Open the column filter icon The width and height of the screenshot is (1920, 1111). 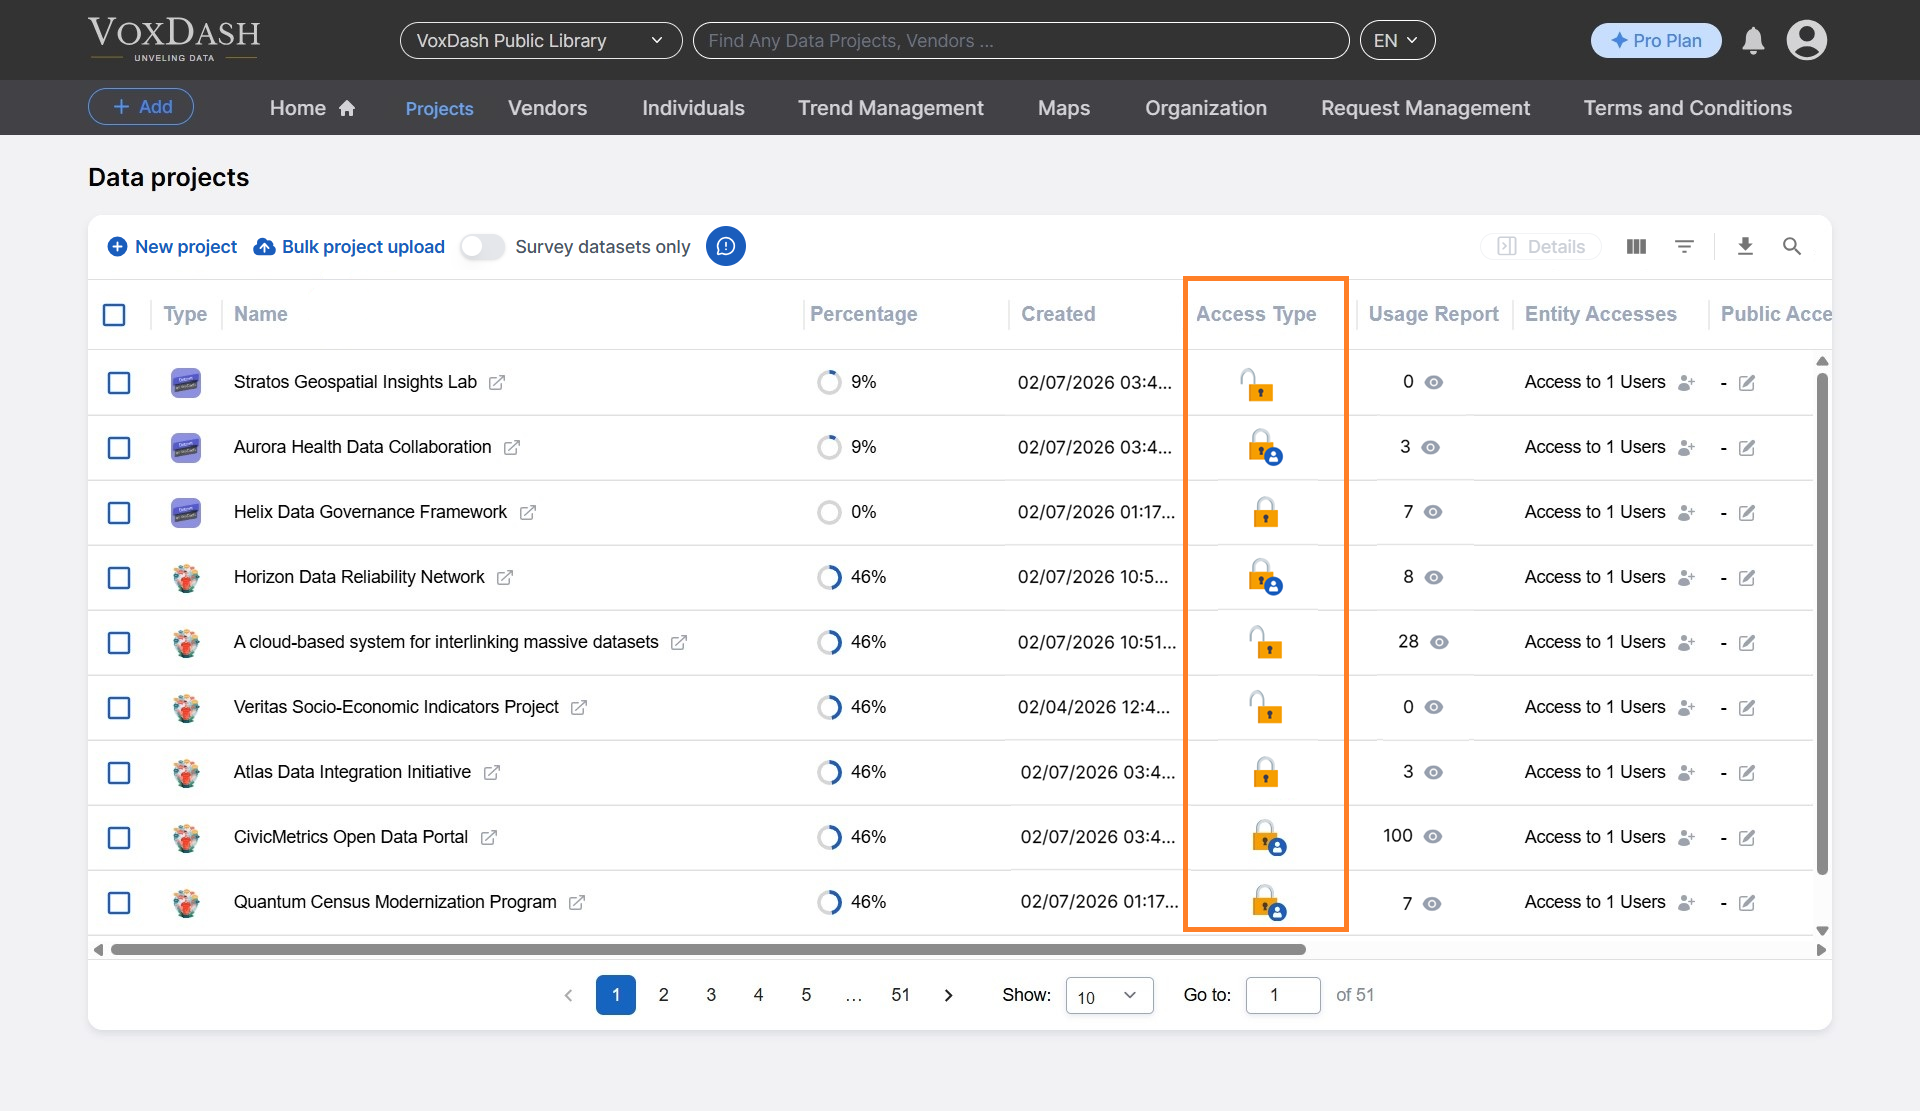click(1685, 246)
